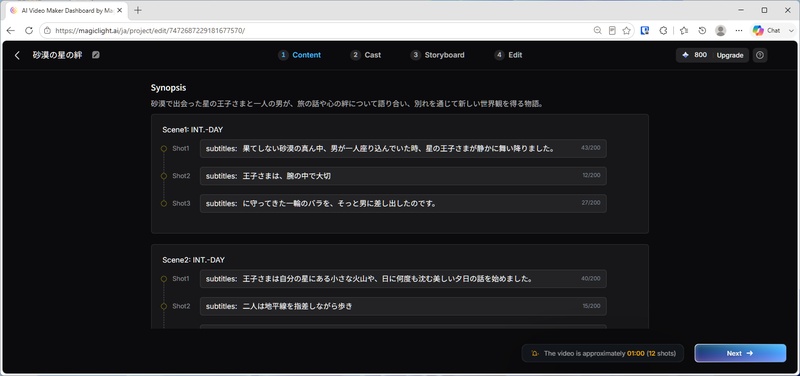The height and width of the screenshot is (376, 800).
Task: Click the Scene1: INT.-DAY heading
Action: [x=192, y=130]
